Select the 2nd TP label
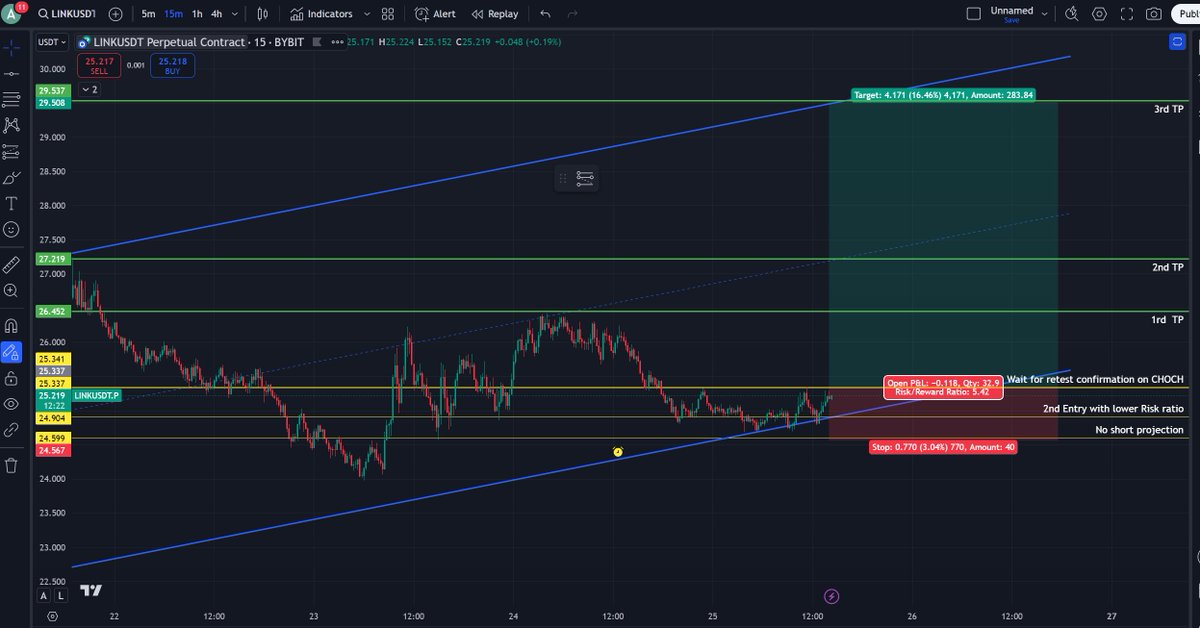 pyautogui.click(x=1168, y=267)
